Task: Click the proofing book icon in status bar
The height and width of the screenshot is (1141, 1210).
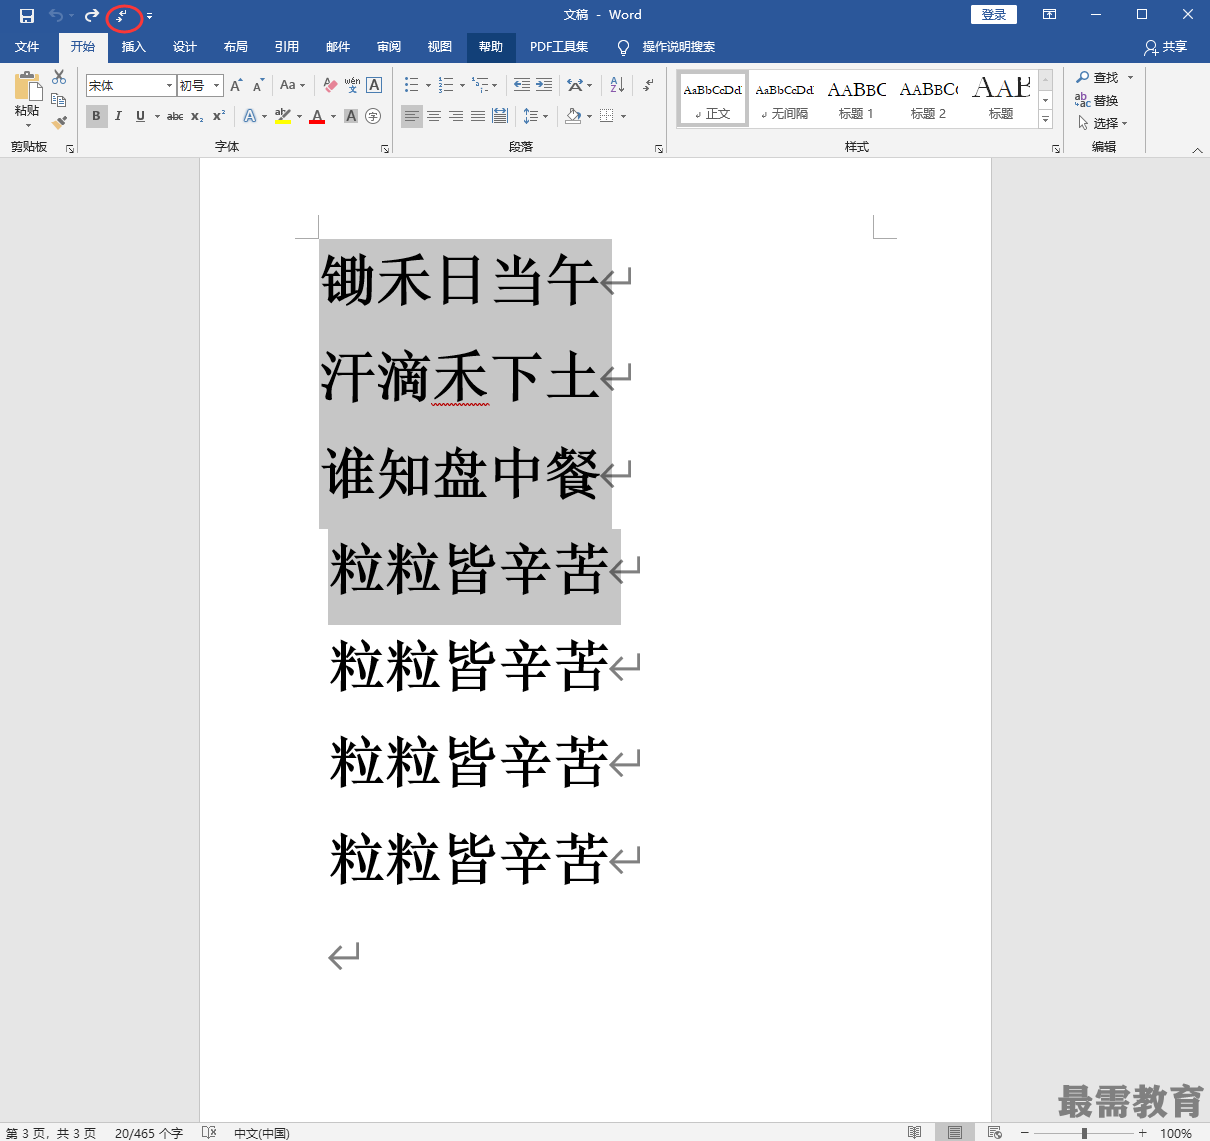Action: (208, 1132)
